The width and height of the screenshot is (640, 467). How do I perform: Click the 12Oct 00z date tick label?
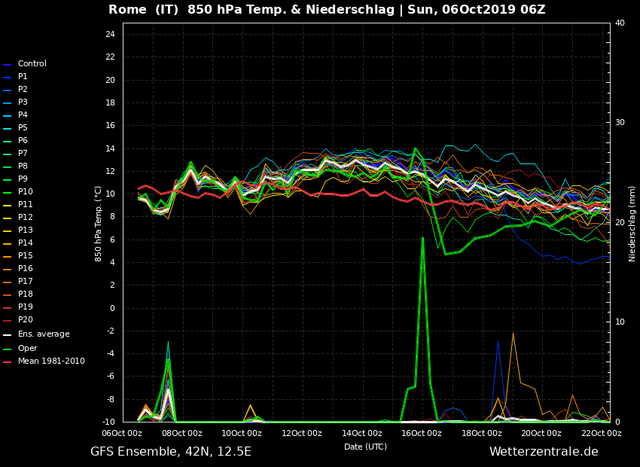(303, 433)
